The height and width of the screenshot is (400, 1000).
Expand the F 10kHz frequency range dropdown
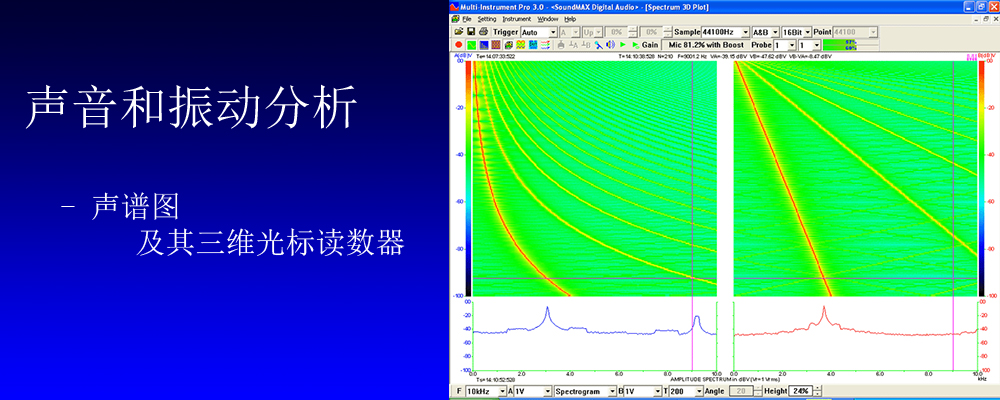[x=503, y=391]
